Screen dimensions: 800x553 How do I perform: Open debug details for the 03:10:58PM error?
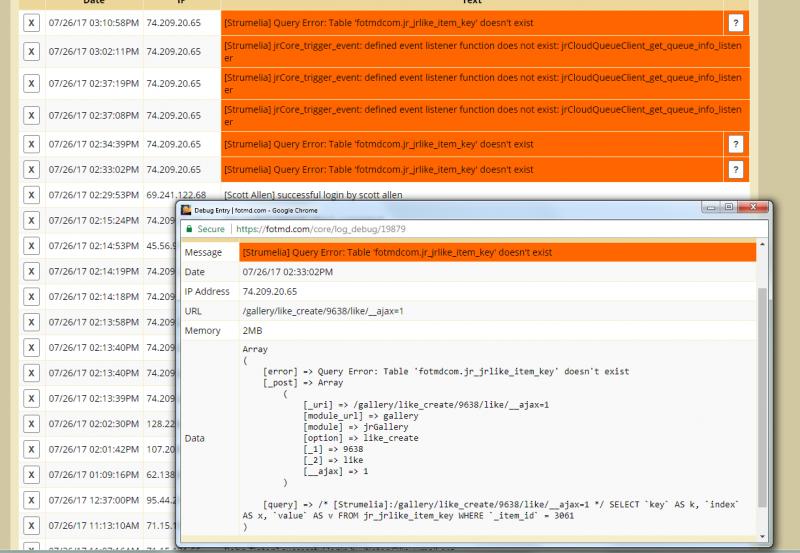tap(735, 23)
